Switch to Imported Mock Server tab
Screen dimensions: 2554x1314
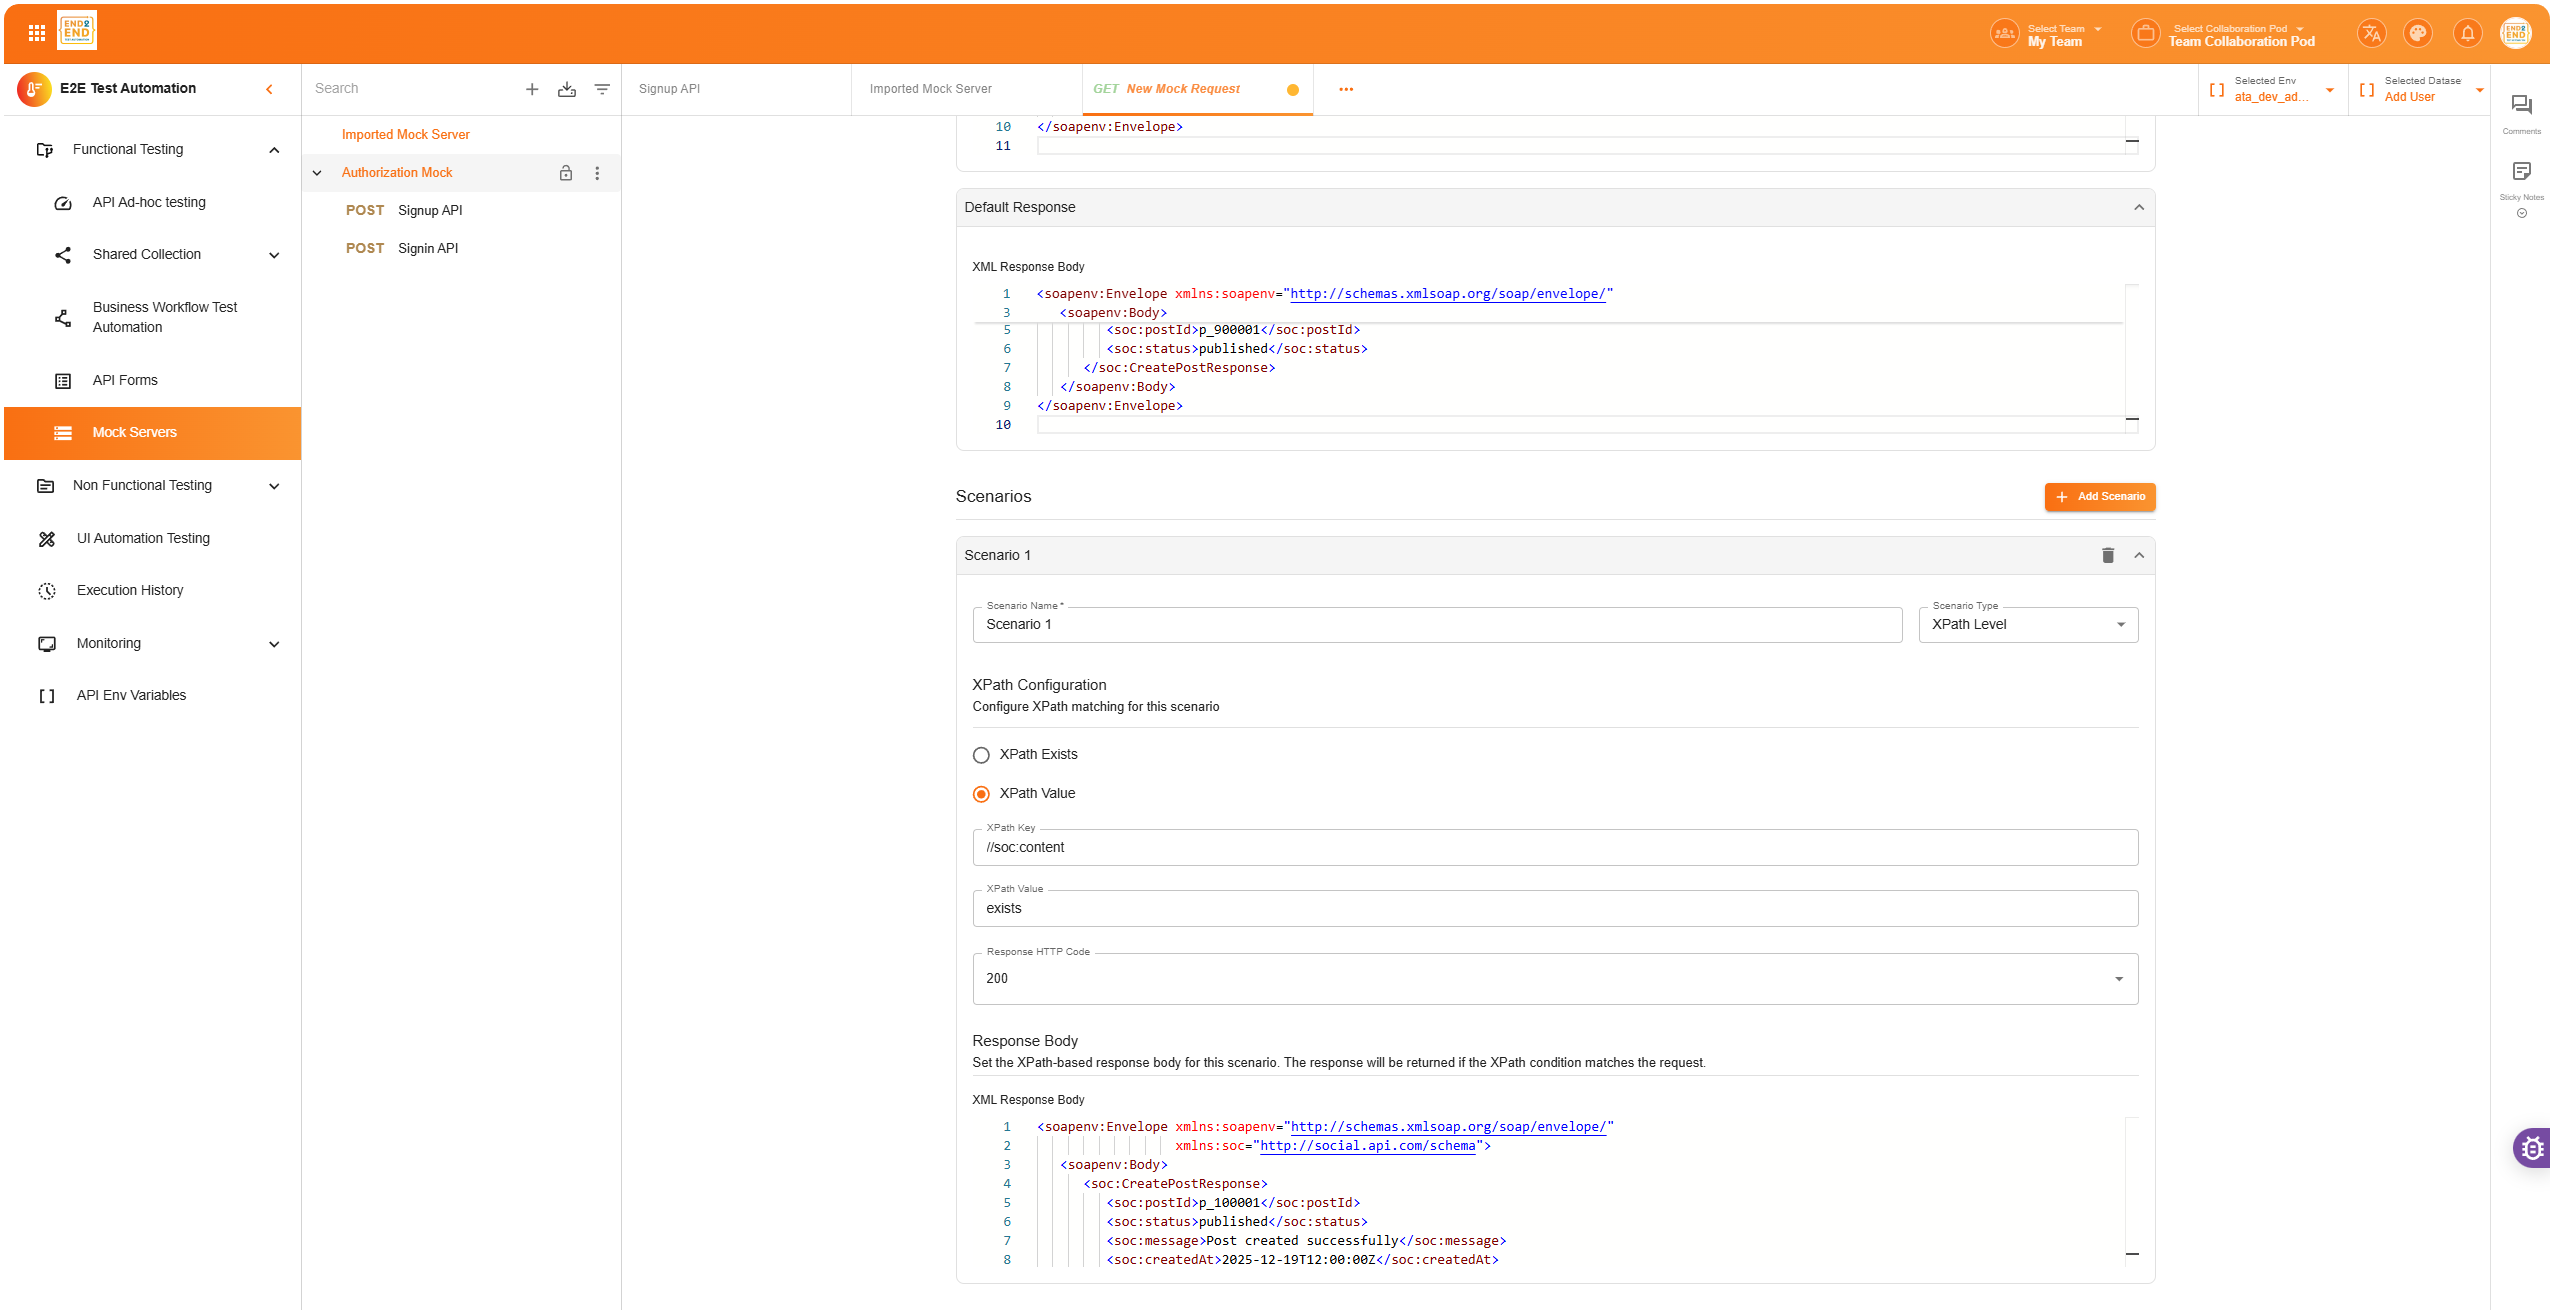931,89
